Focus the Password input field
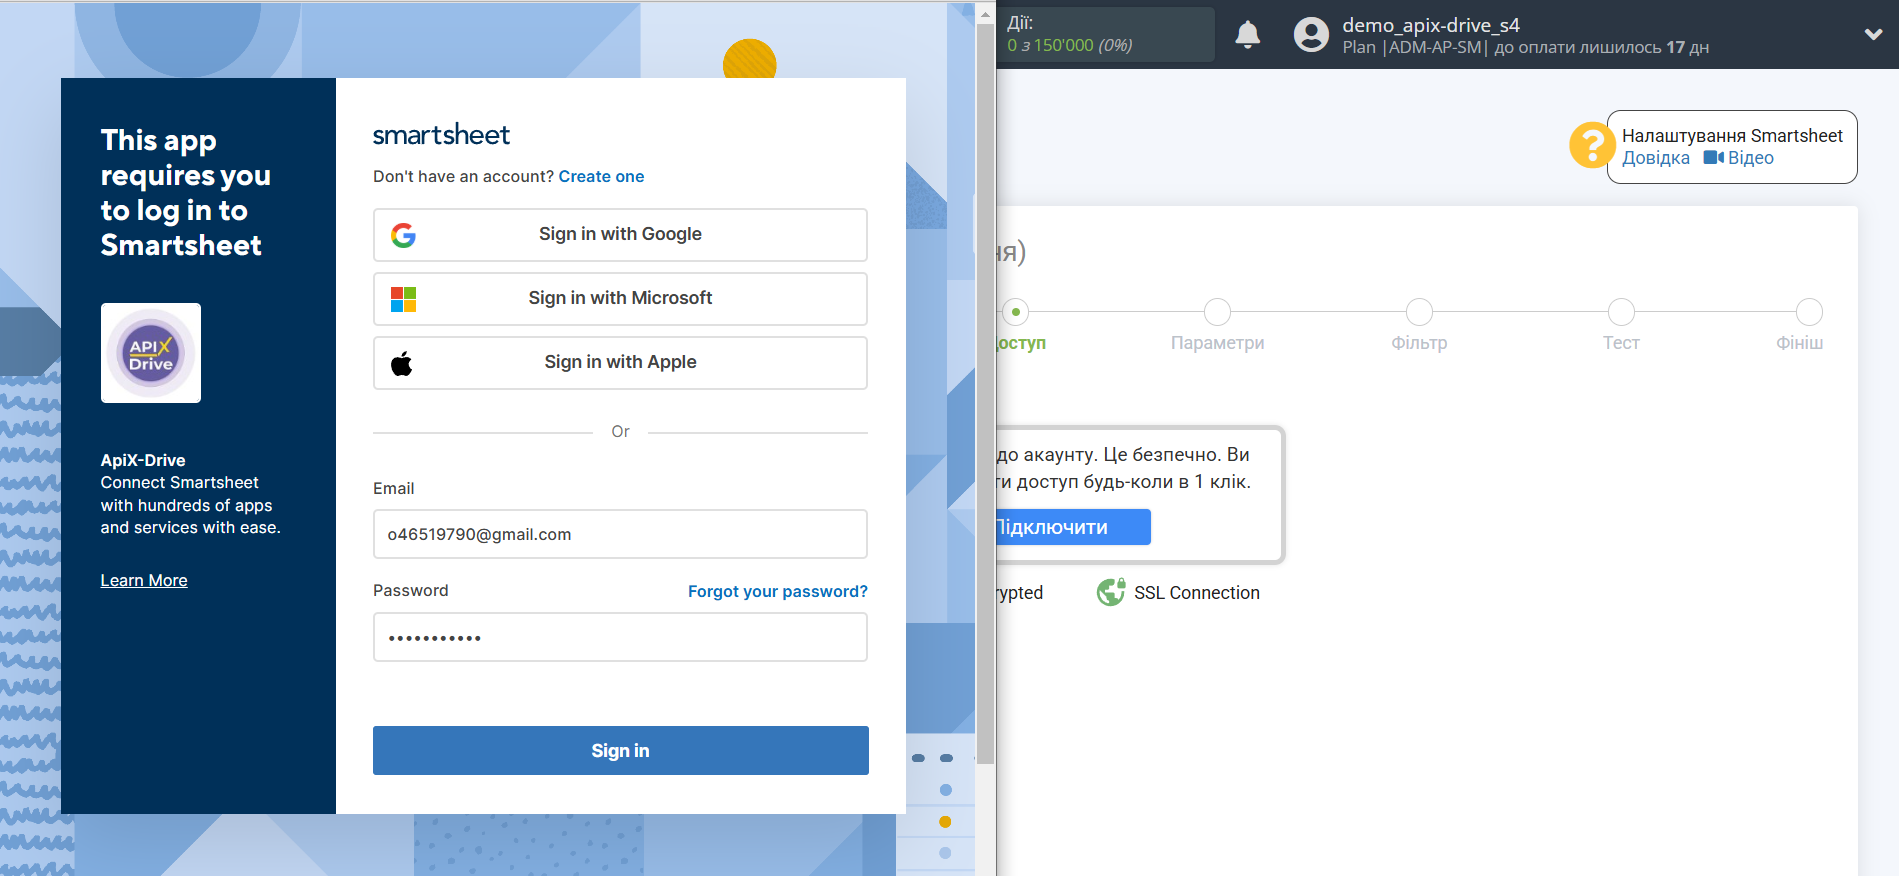 (x=620, y=637)
